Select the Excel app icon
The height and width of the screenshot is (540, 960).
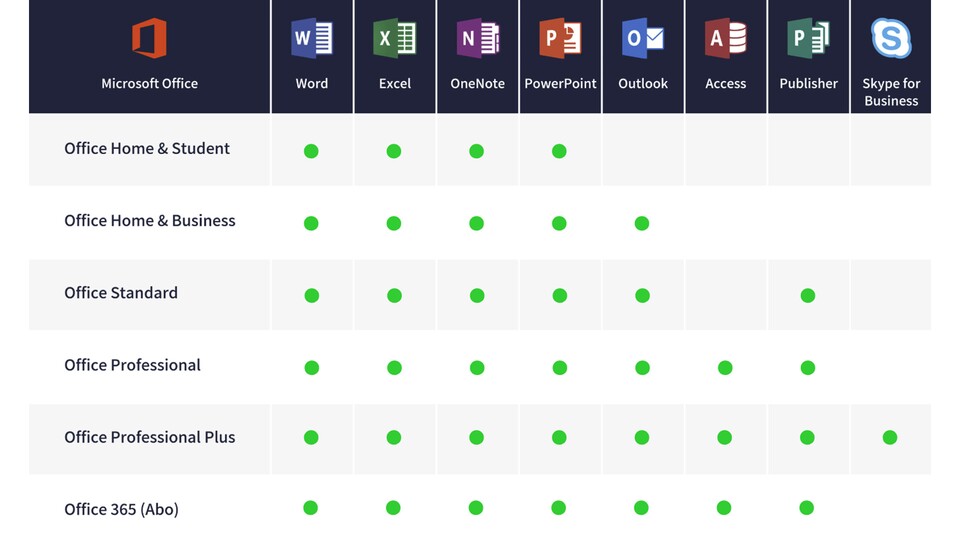[395, 38]
